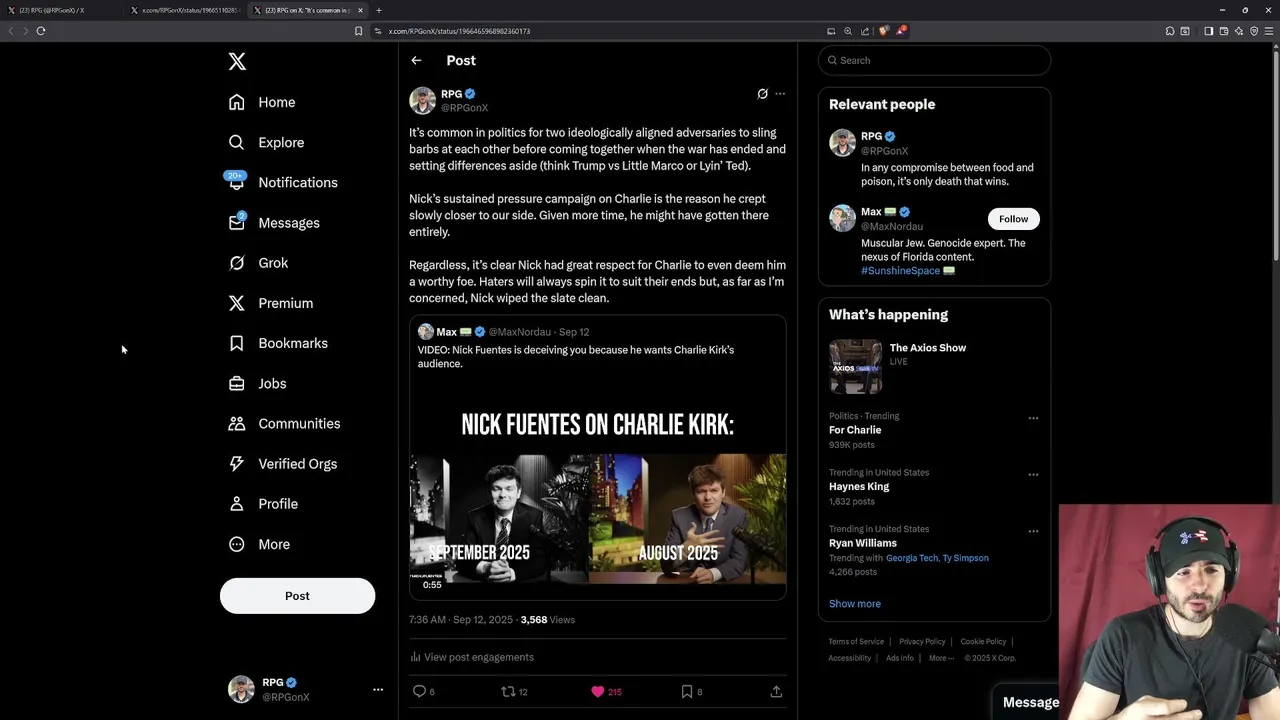Click the Grok icon

click(x=236, y=263)
